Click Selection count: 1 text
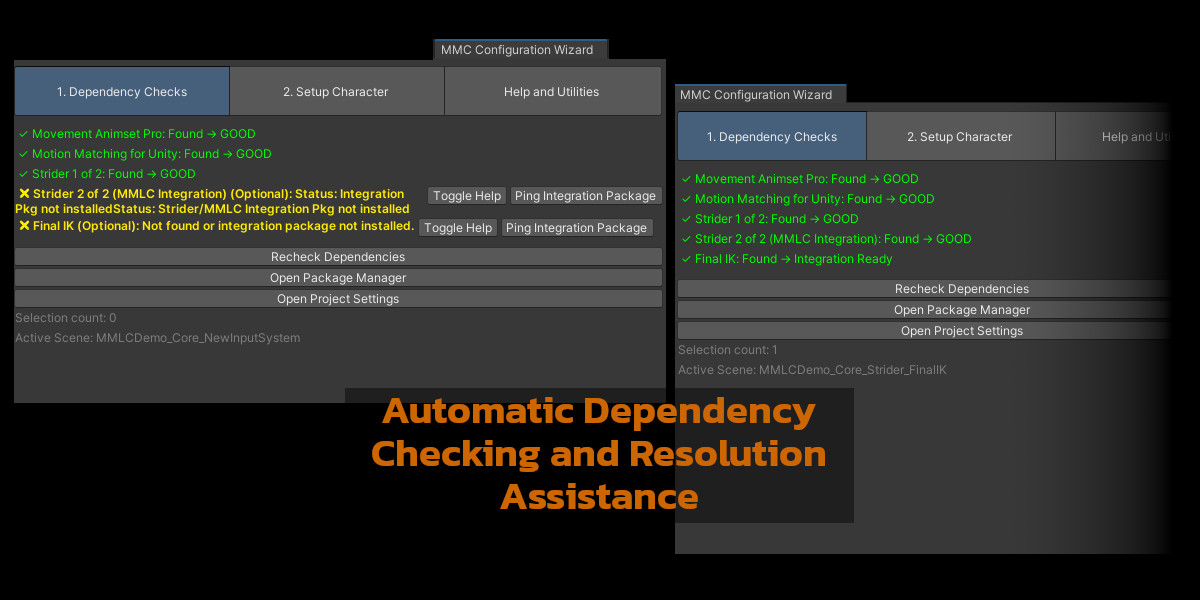The height and width of the screenshot is (600, 1200). tap(728, 350)
